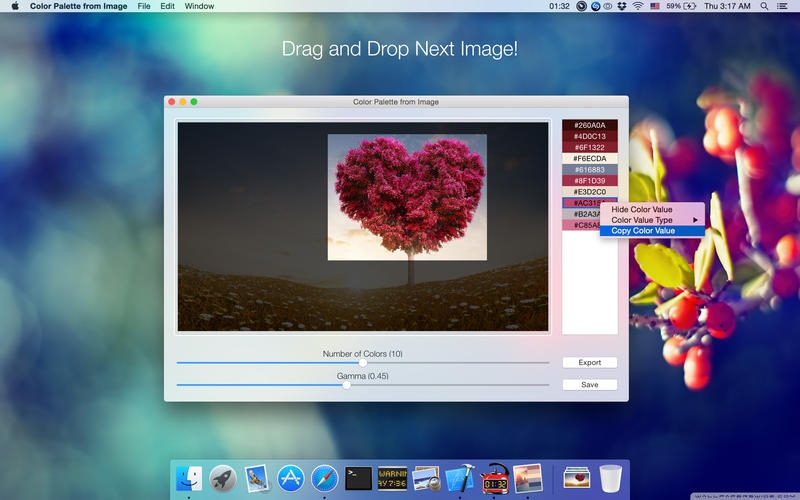Open the US flag input source menu
This screenshot has height=500, width=800.
pyautogui.click(x=655, y=6)
